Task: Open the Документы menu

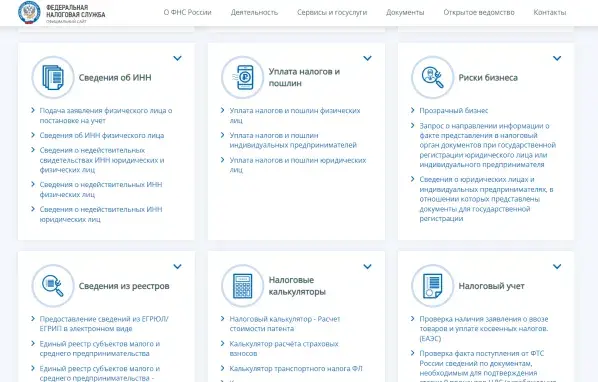Action: (x=405, y=12)
